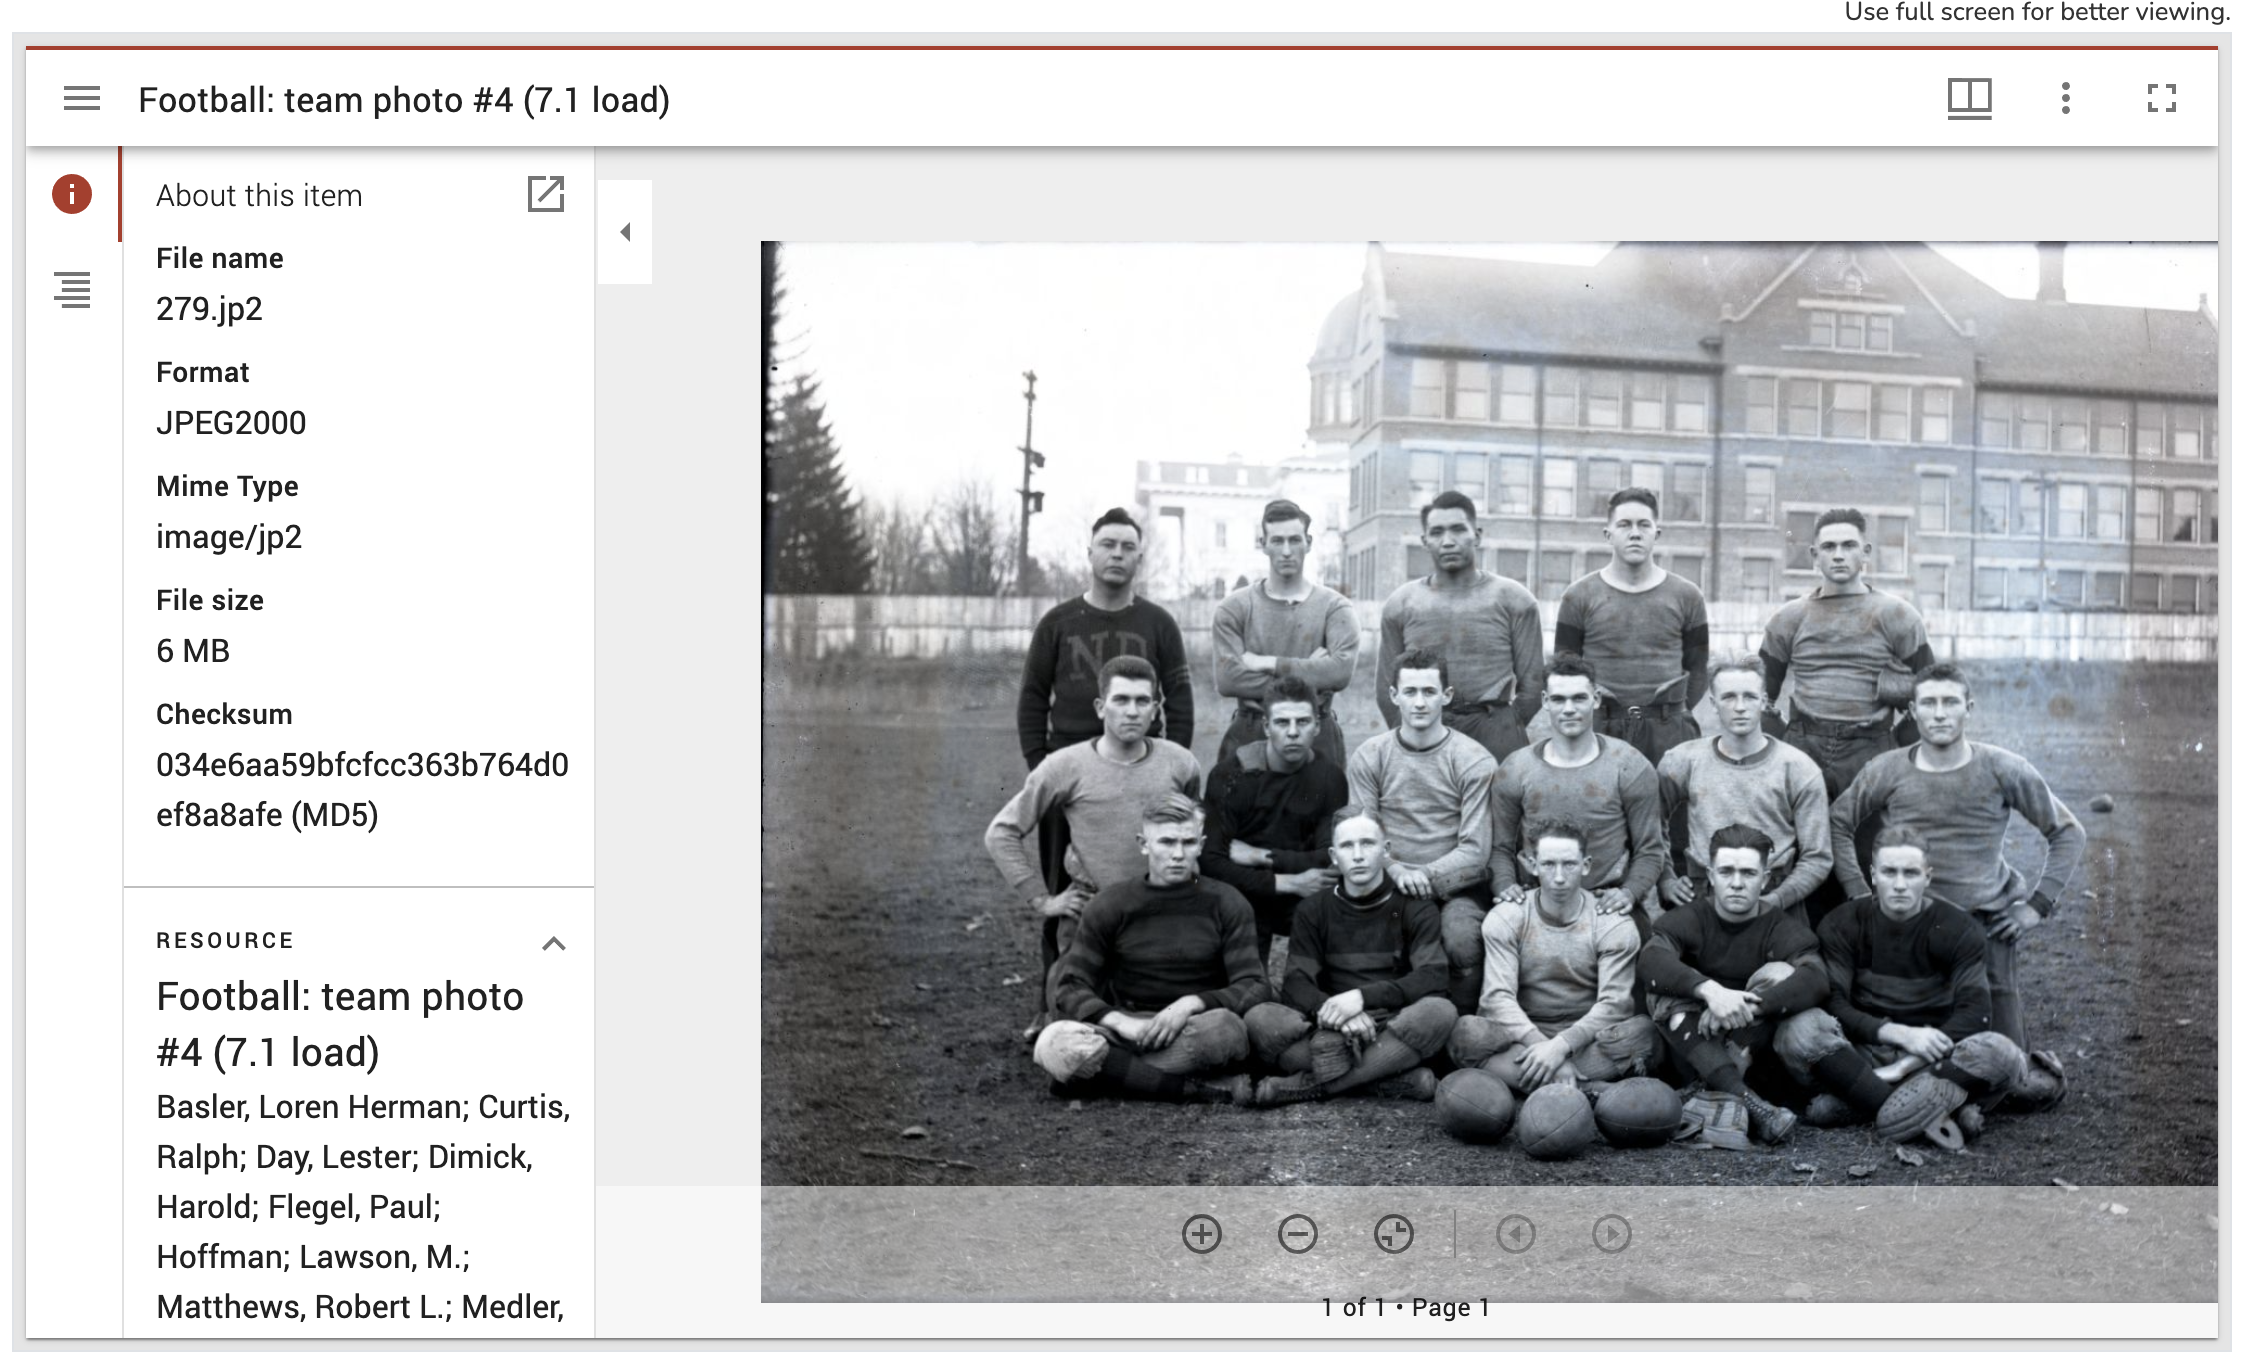Screen dimensions: 2248x1364
Task: Click the red information icon tab
Action: pos(72,194)
